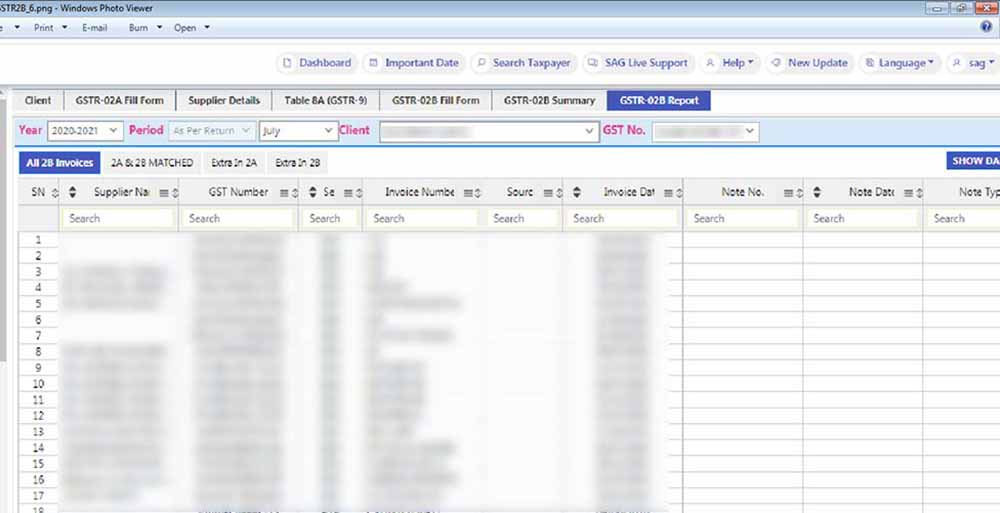Select the 2A & 2B MATCHED tab

pyautogui.click(x=152, y=162)
